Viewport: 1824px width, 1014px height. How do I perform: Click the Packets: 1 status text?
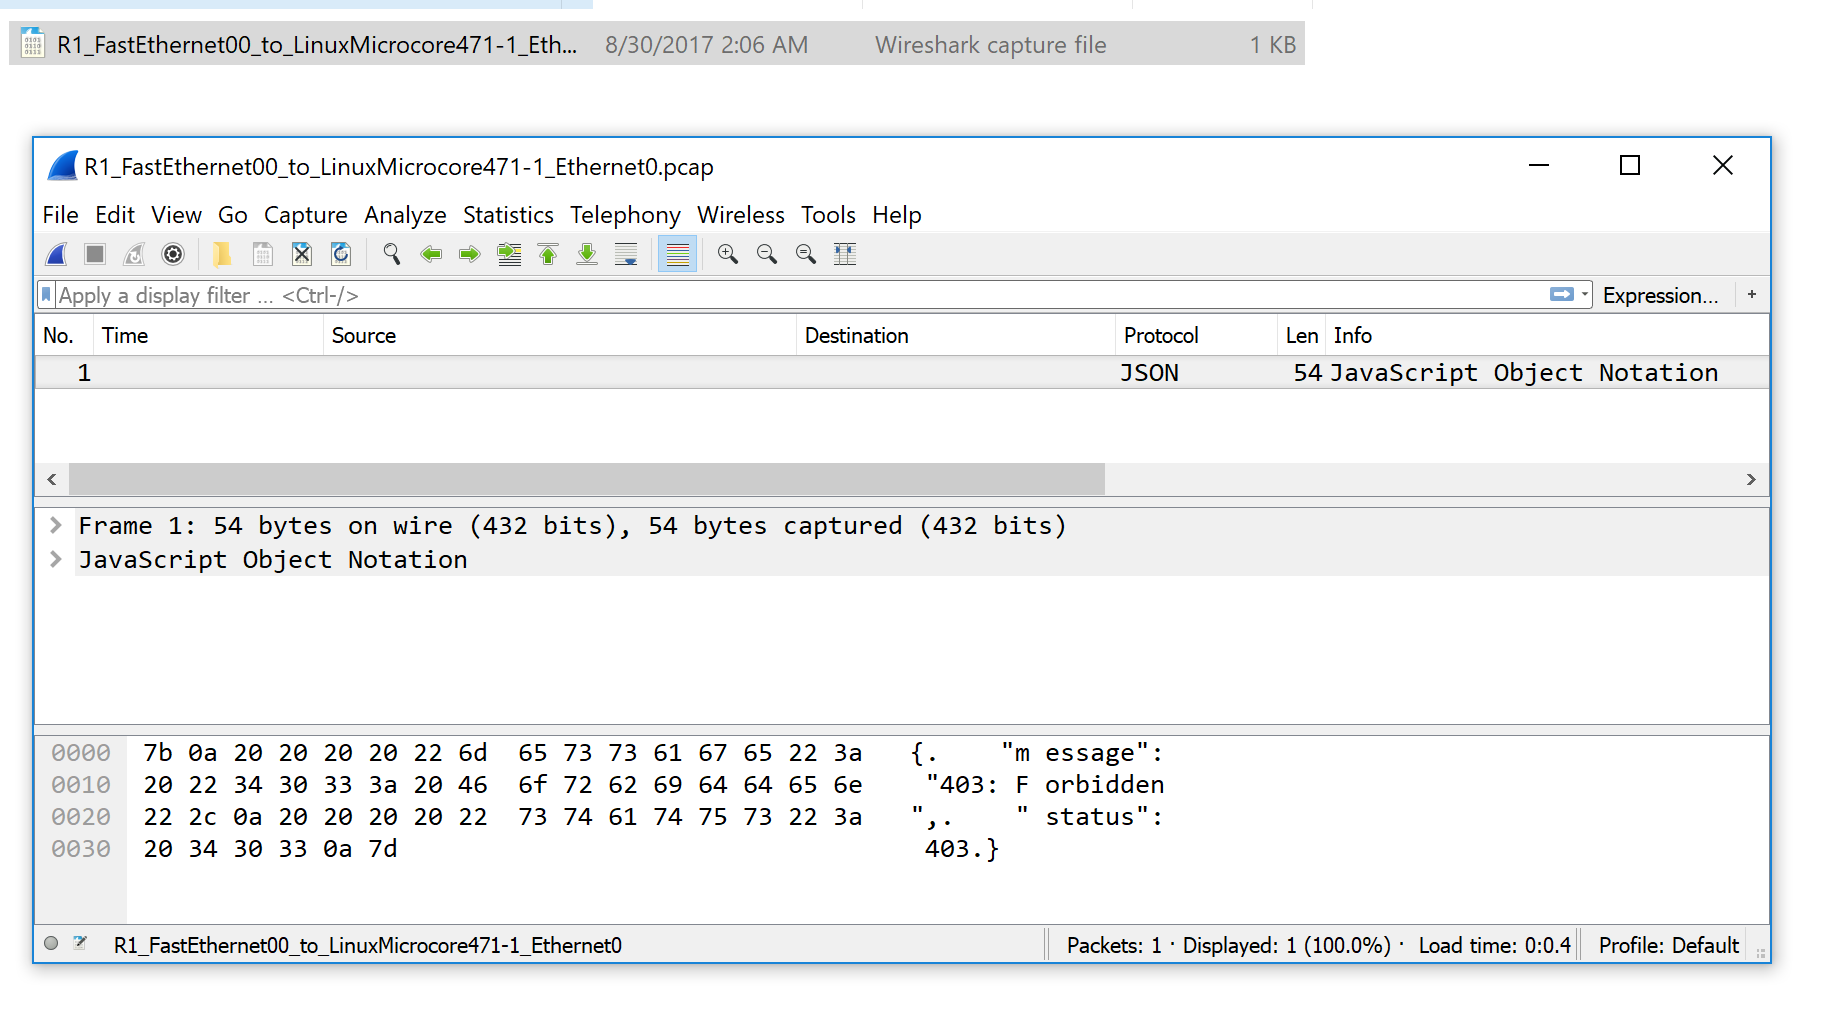pos(1114,945)
